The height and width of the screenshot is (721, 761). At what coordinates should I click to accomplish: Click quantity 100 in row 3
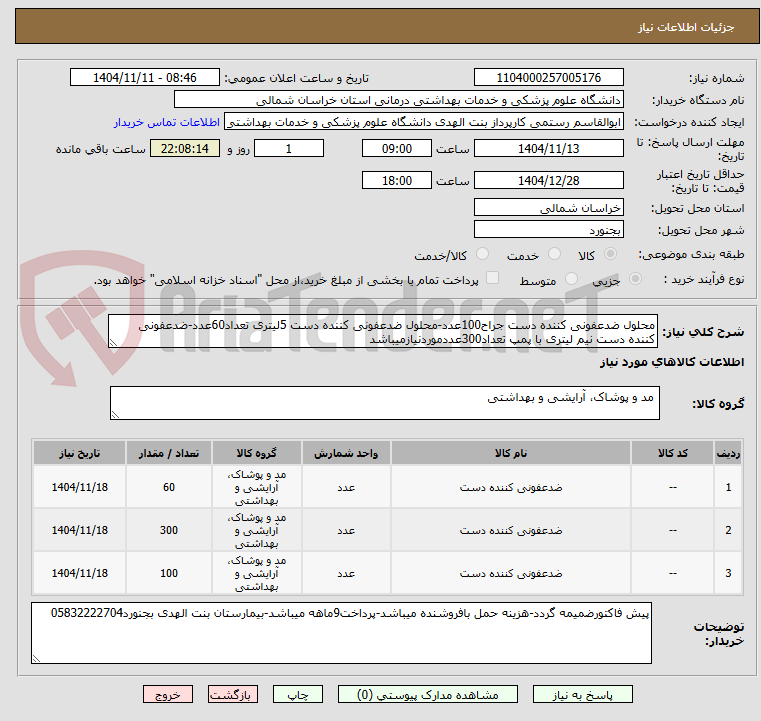168,573
